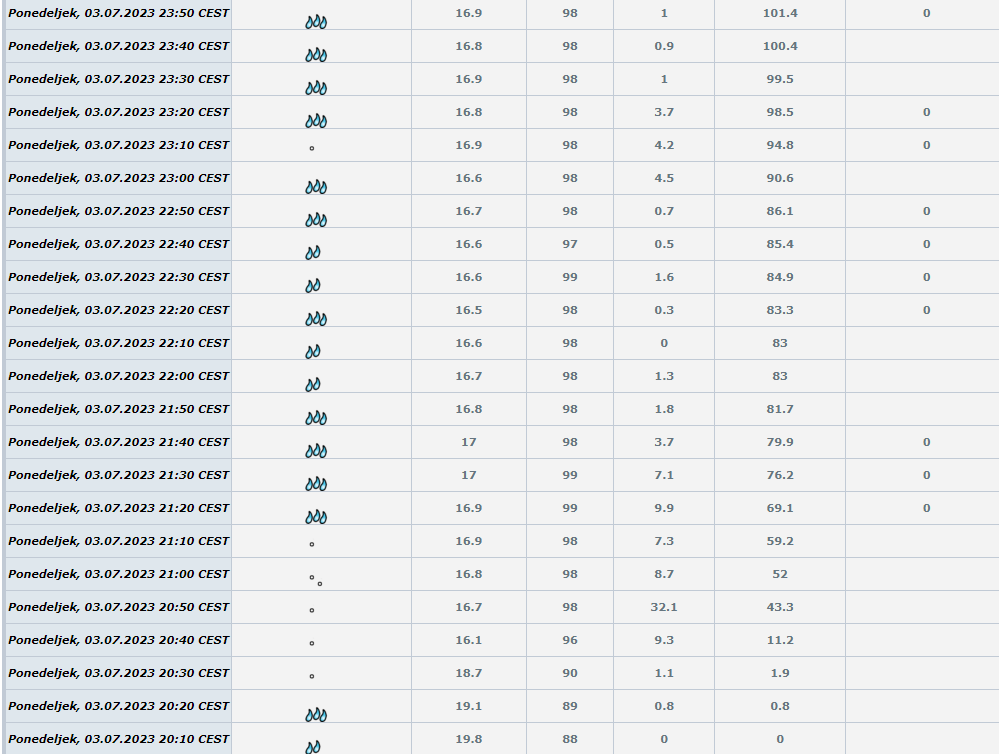
Task: Click the 94.8 value in the 23:10 row
Action: click(780, 145)
